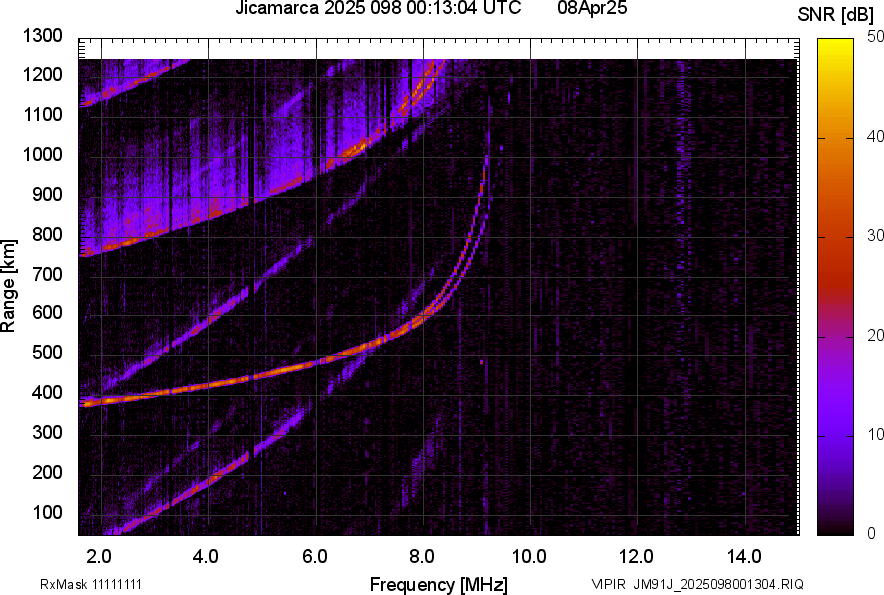Click the colorbar tick value 20
This screenshot has width=884, height=595.
click(876, 335)
